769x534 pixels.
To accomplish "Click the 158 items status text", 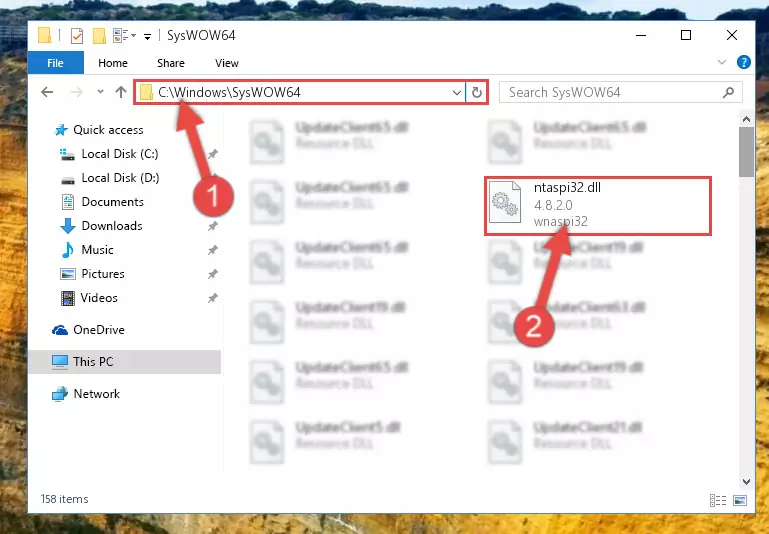I will (x=64, y=499).
